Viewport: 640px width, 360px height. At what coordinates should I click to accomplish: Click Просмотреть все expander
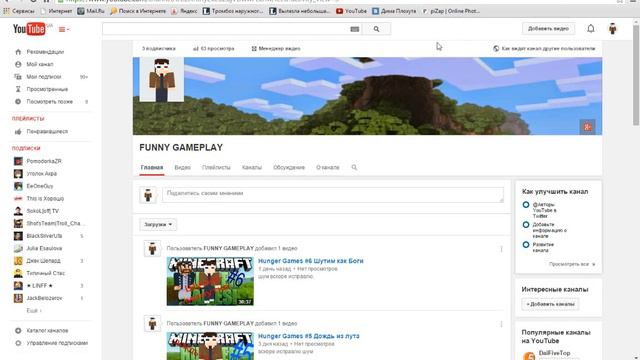[x=572, y=264]
